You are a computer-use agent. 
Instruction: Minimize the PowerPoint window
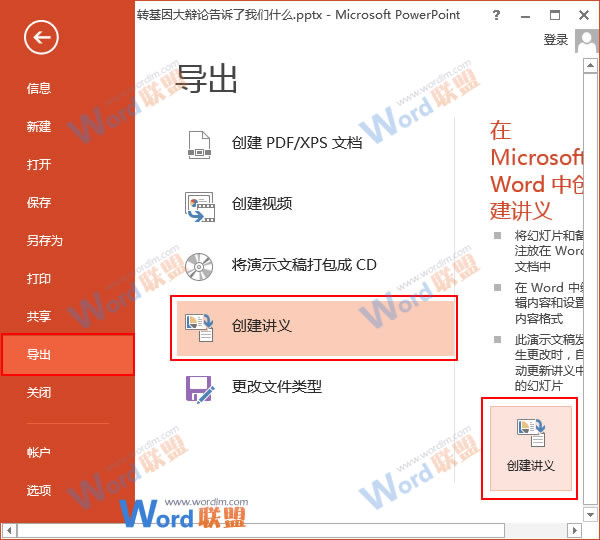click(525, 16)
